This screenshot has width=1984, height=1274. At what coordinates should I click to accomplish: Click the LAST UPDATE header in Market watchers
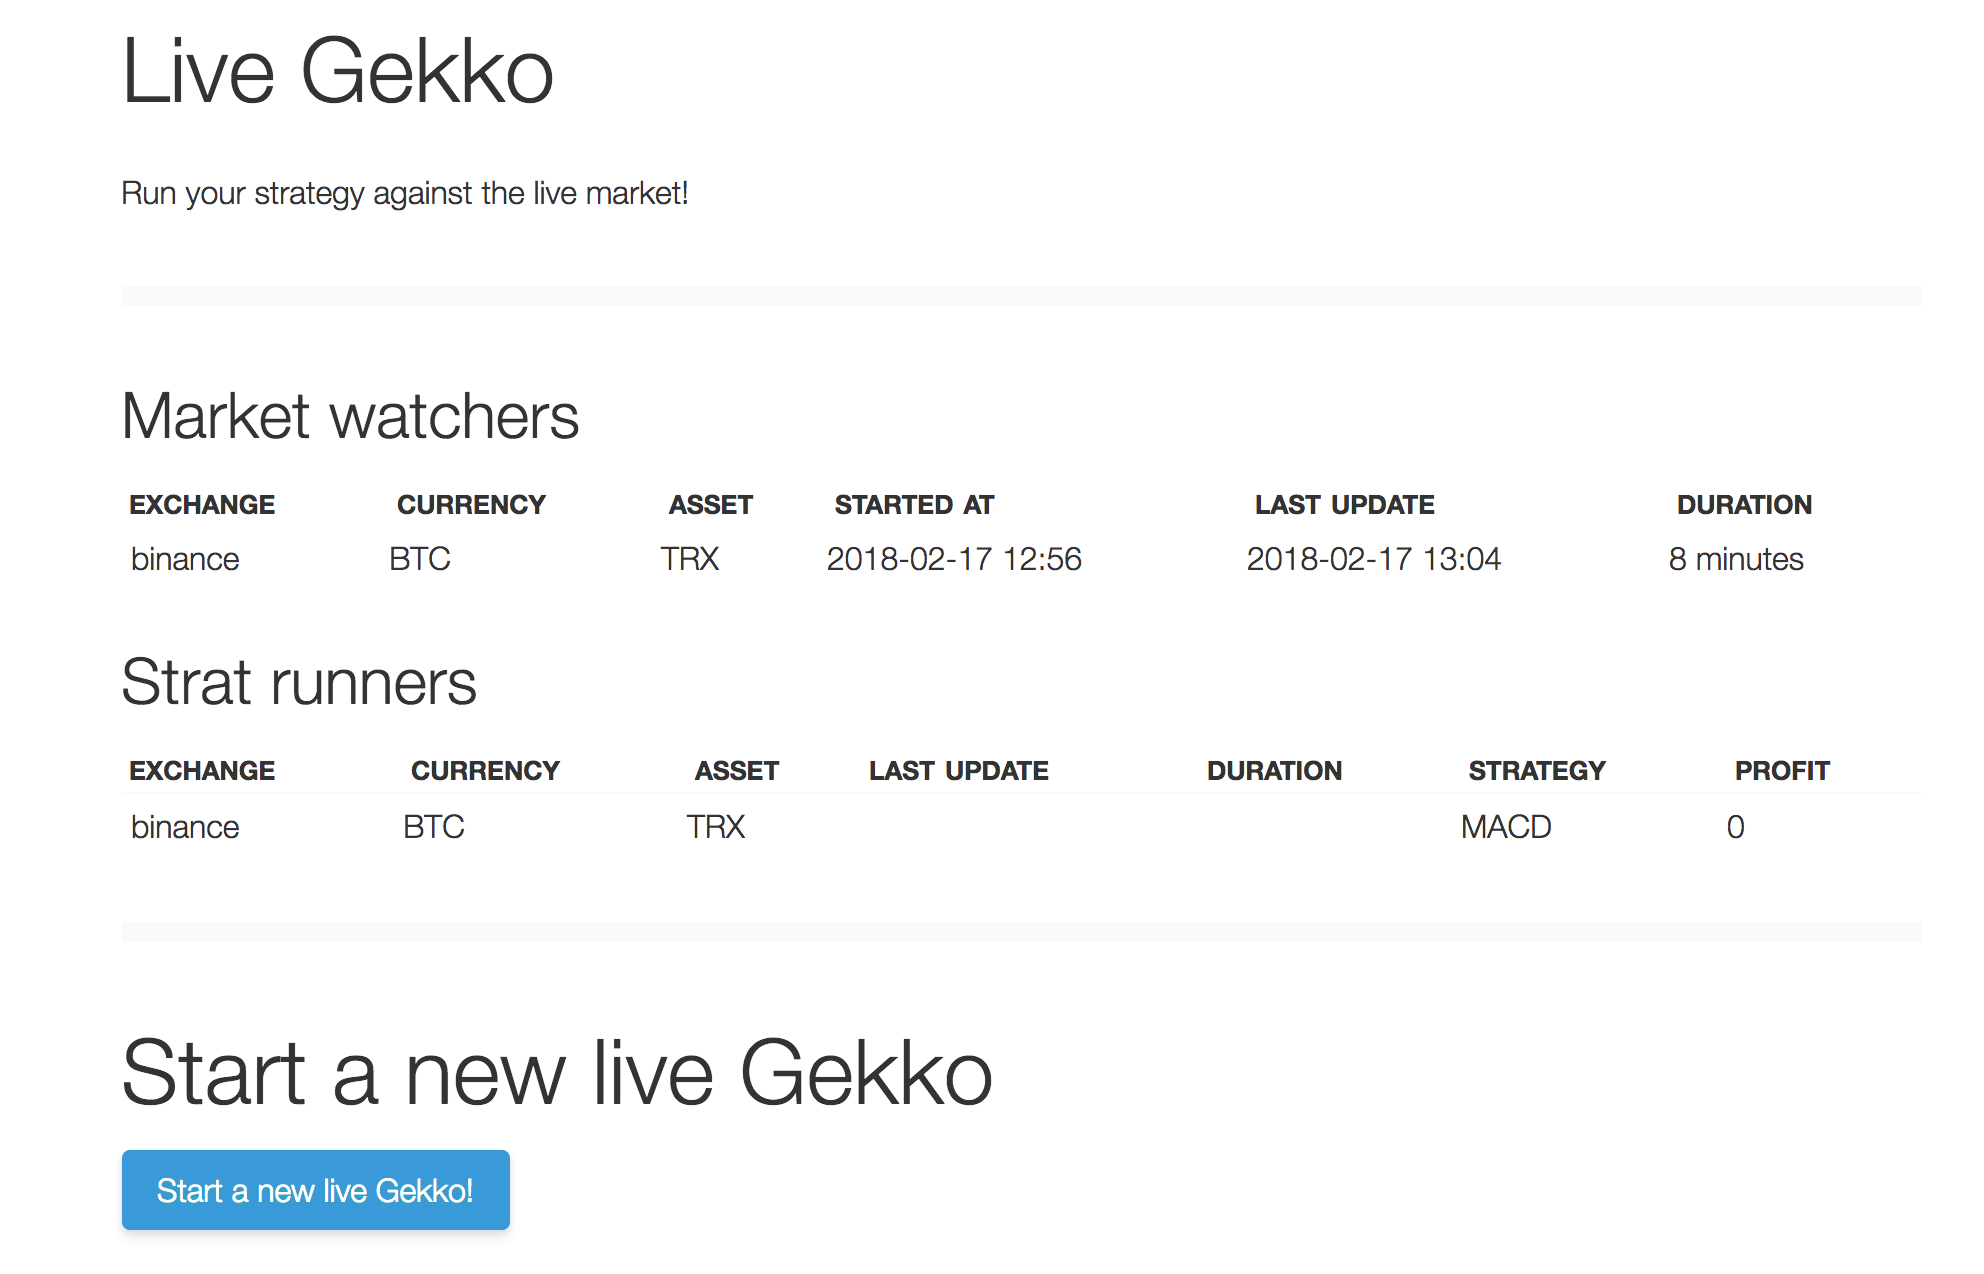click(x=1344, y=504)
